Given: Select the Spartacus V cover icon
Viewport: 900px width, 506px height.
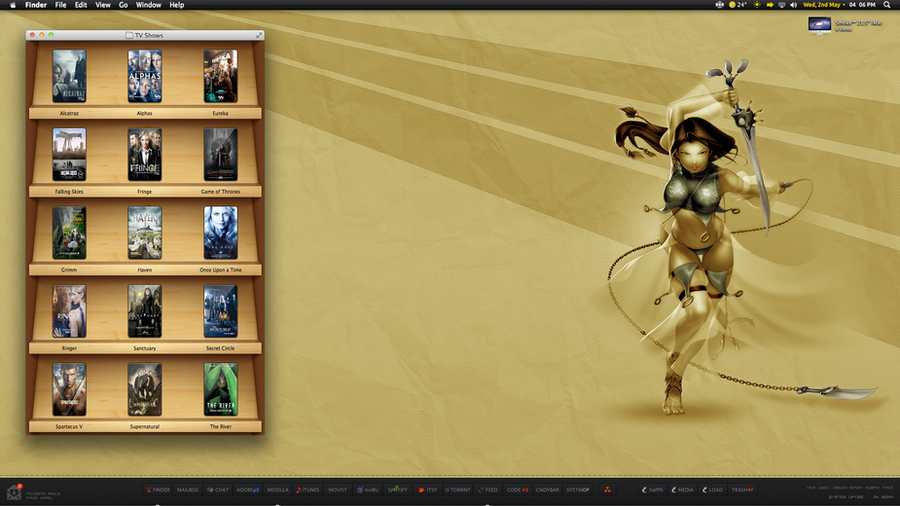Looking at the screenshot, I should (x=69, y=390).
